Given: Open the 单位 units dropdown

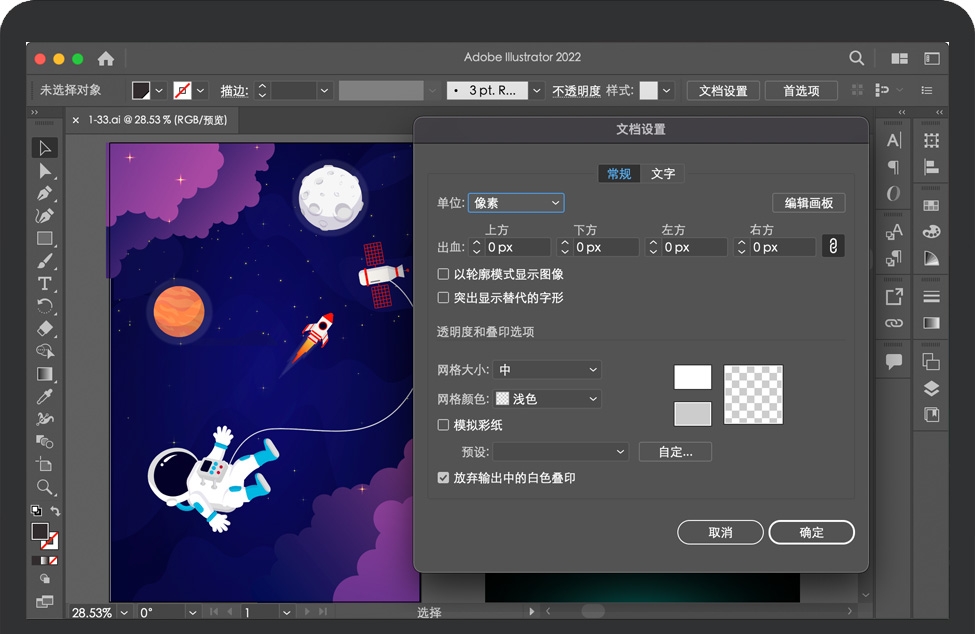Looking at the screenshot, I should (x=516, y=203).
